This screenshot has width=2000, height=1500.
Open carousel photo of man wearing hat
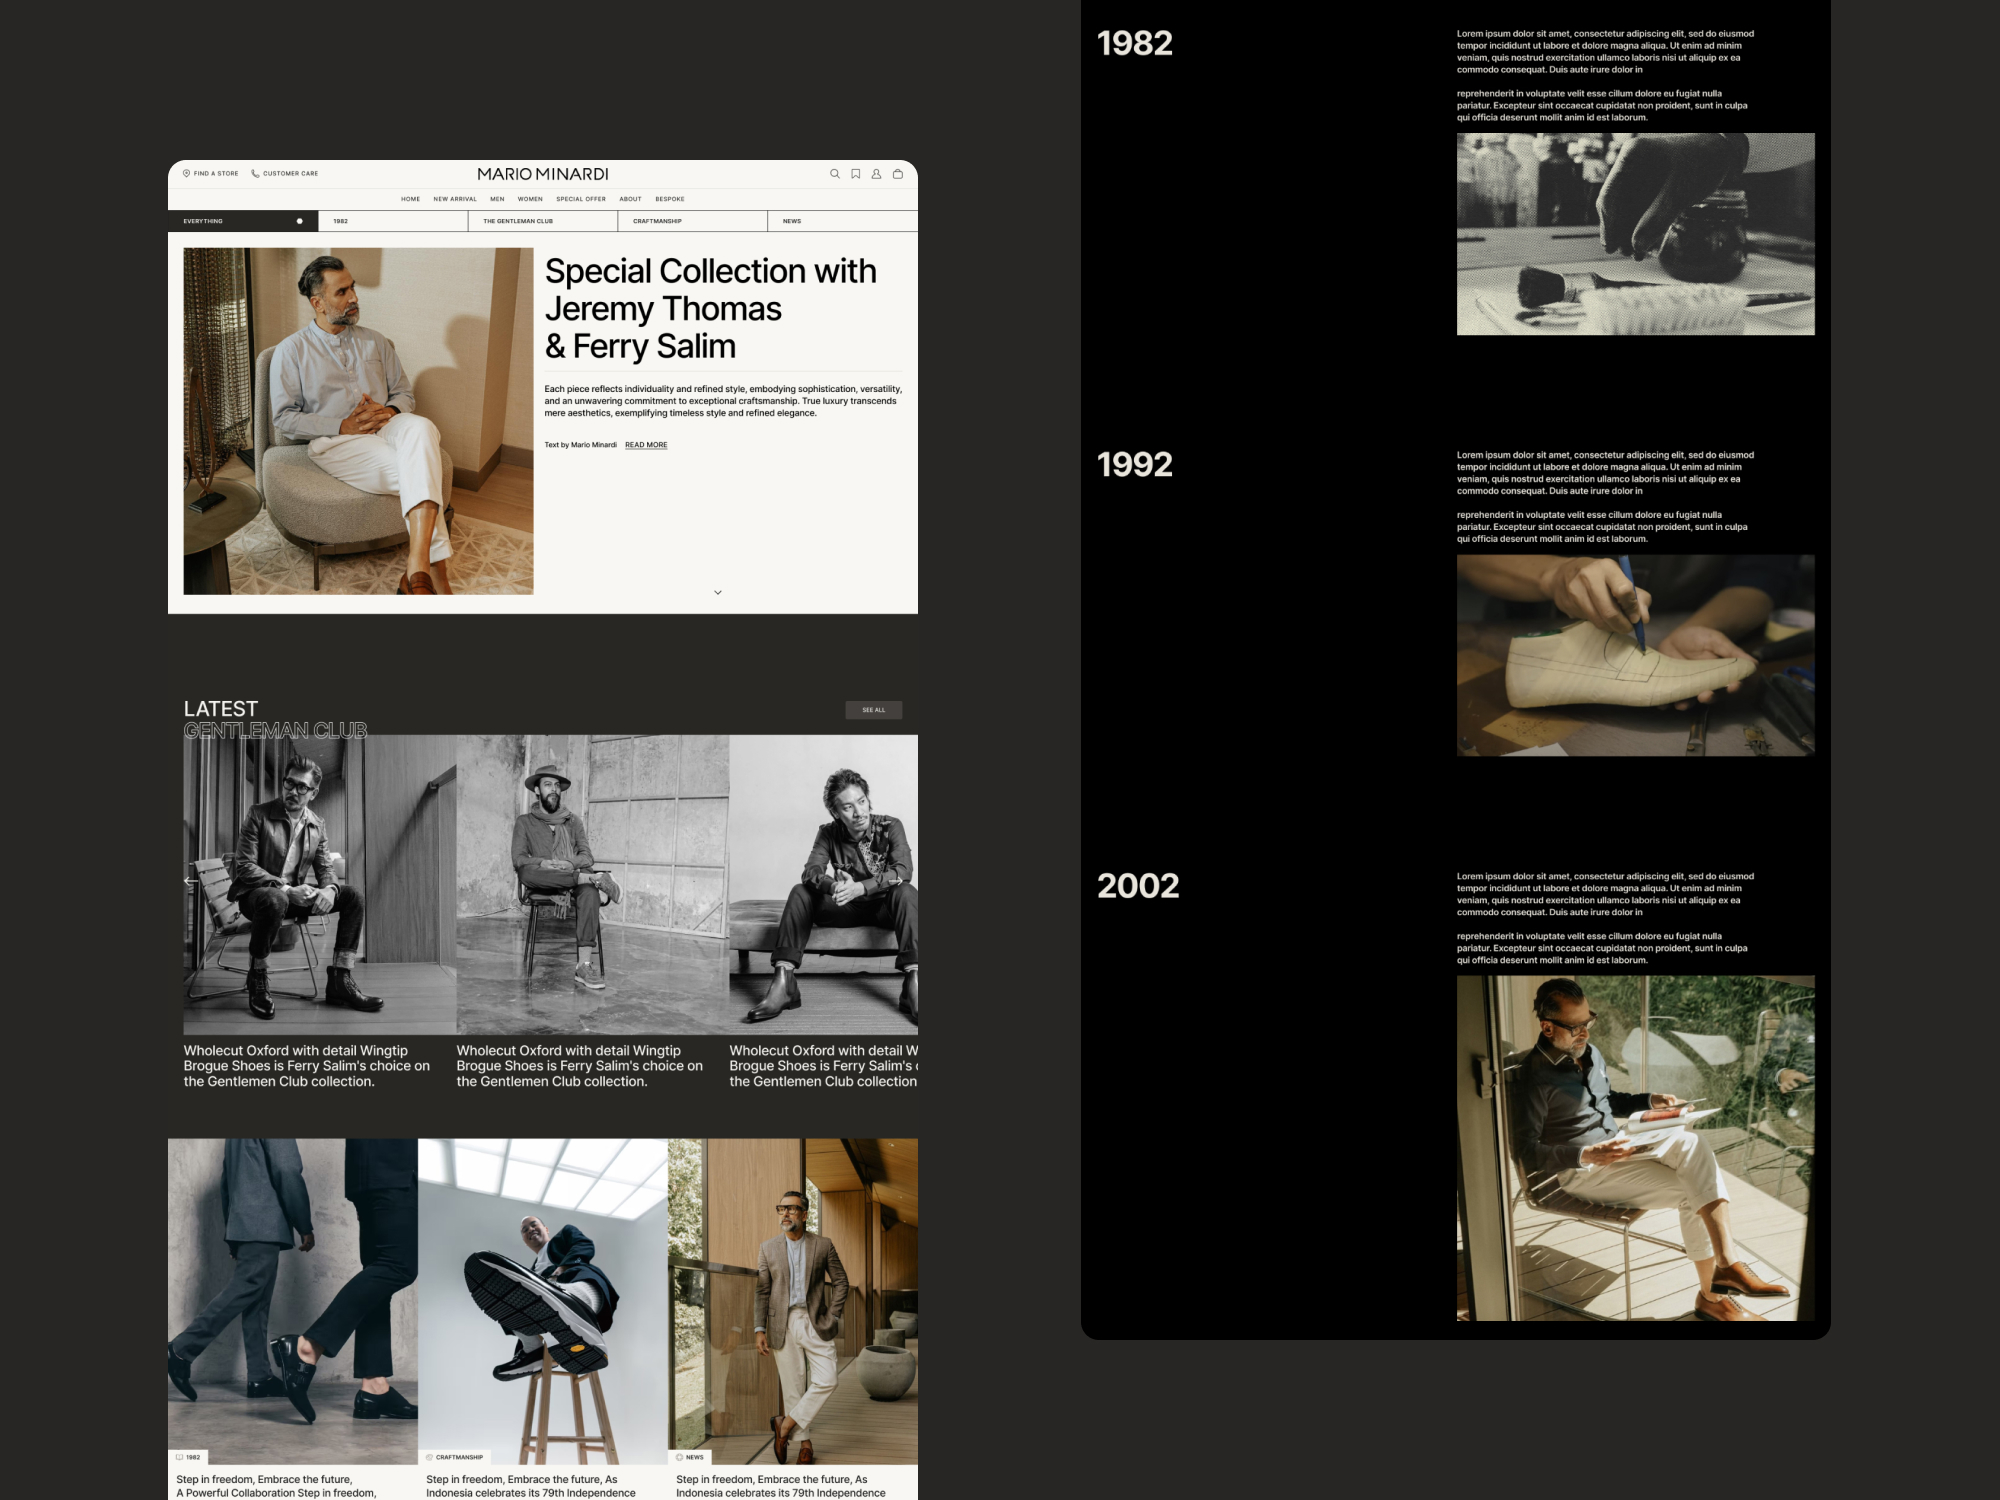(x=593, y=885)
